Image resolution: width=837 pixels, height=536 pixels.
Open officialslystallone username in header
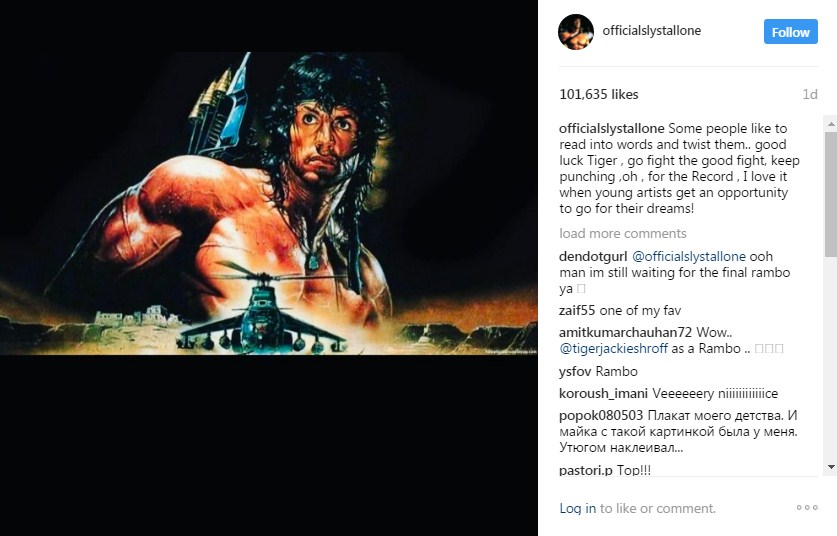click(652, 31)
